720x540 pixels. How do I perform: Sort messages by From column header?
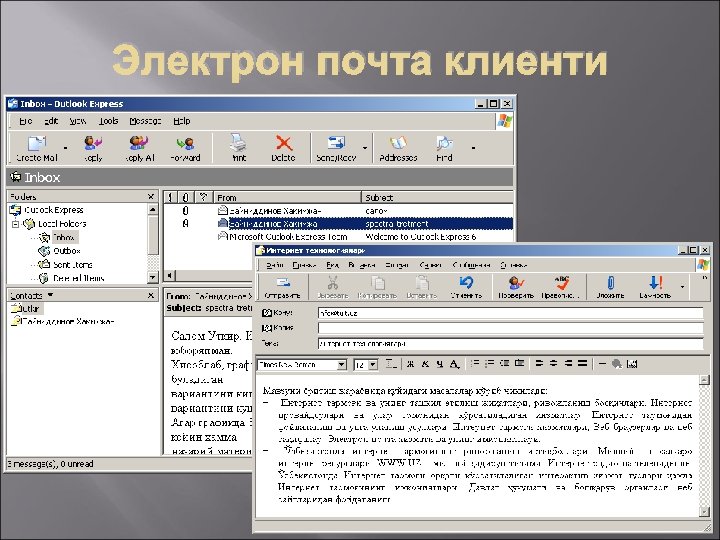tap(287, 197)
